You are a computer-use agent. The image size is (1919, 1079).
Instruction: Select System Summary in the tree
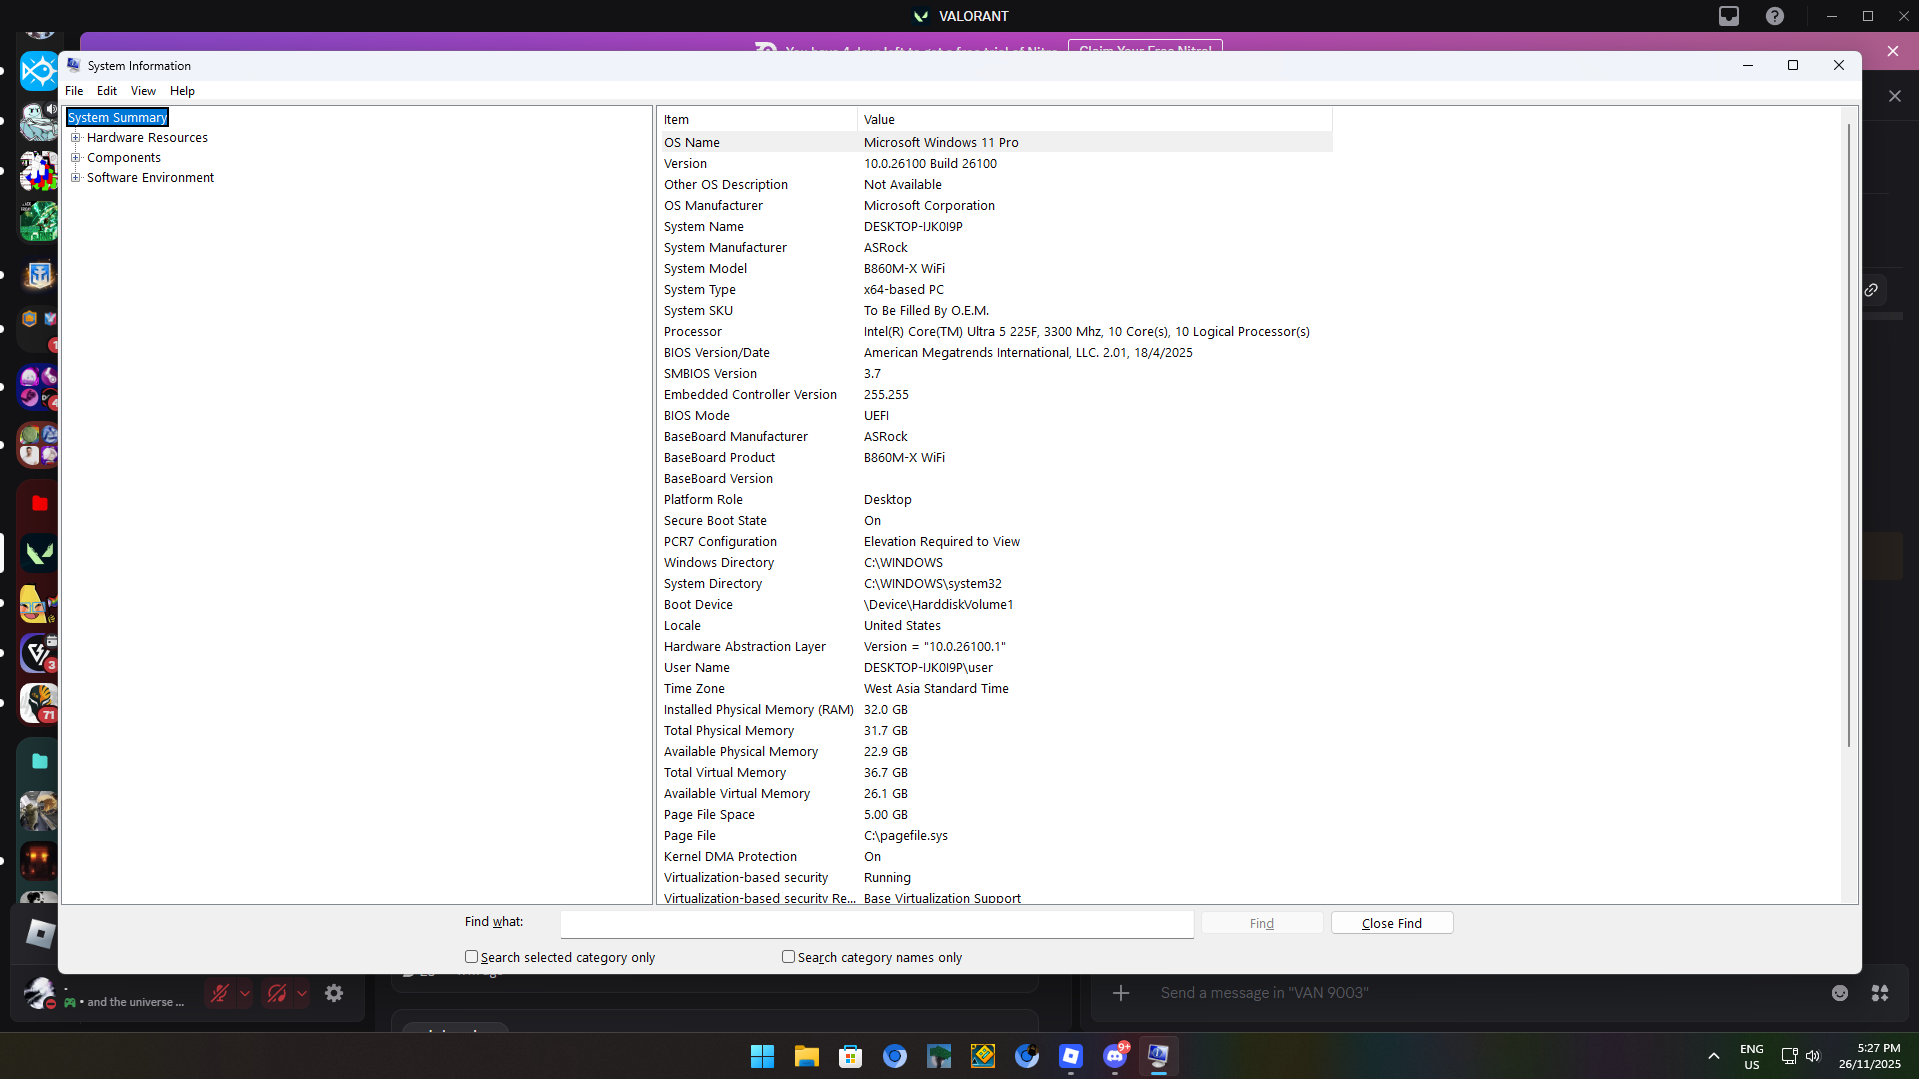pos(117,118)
